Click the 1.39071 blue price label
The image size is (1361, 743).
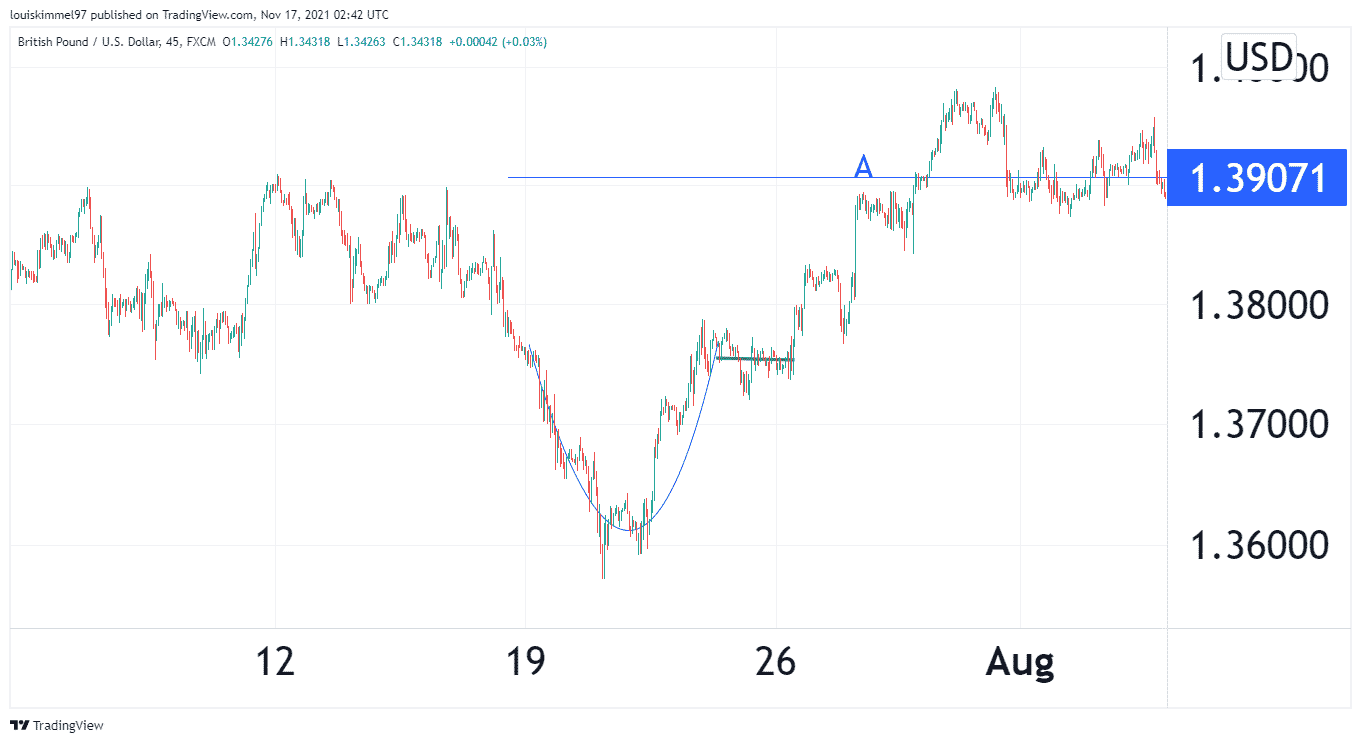point(1257,179)
